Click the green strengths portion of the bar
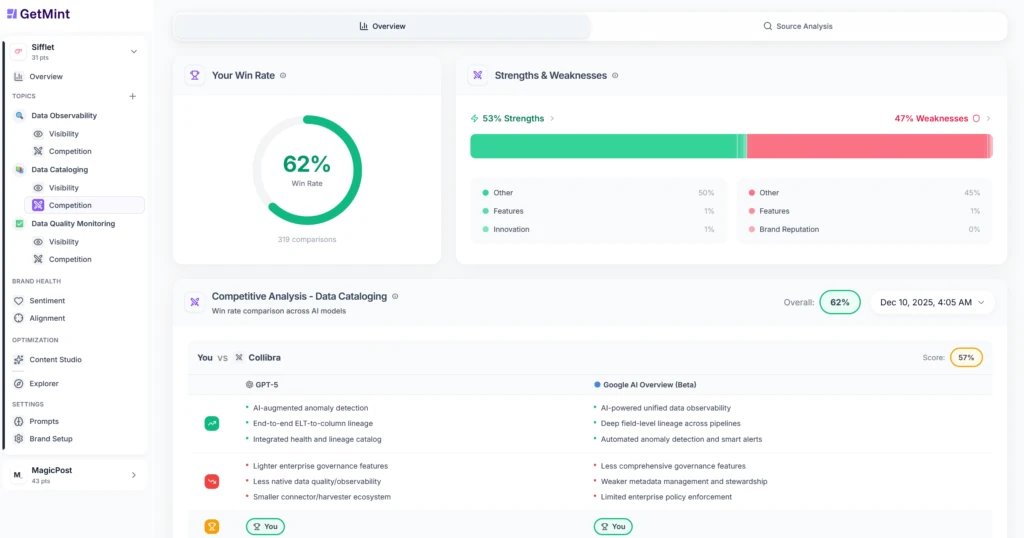The width and height of the screenshot is (1024, 538). pos(607,146)
